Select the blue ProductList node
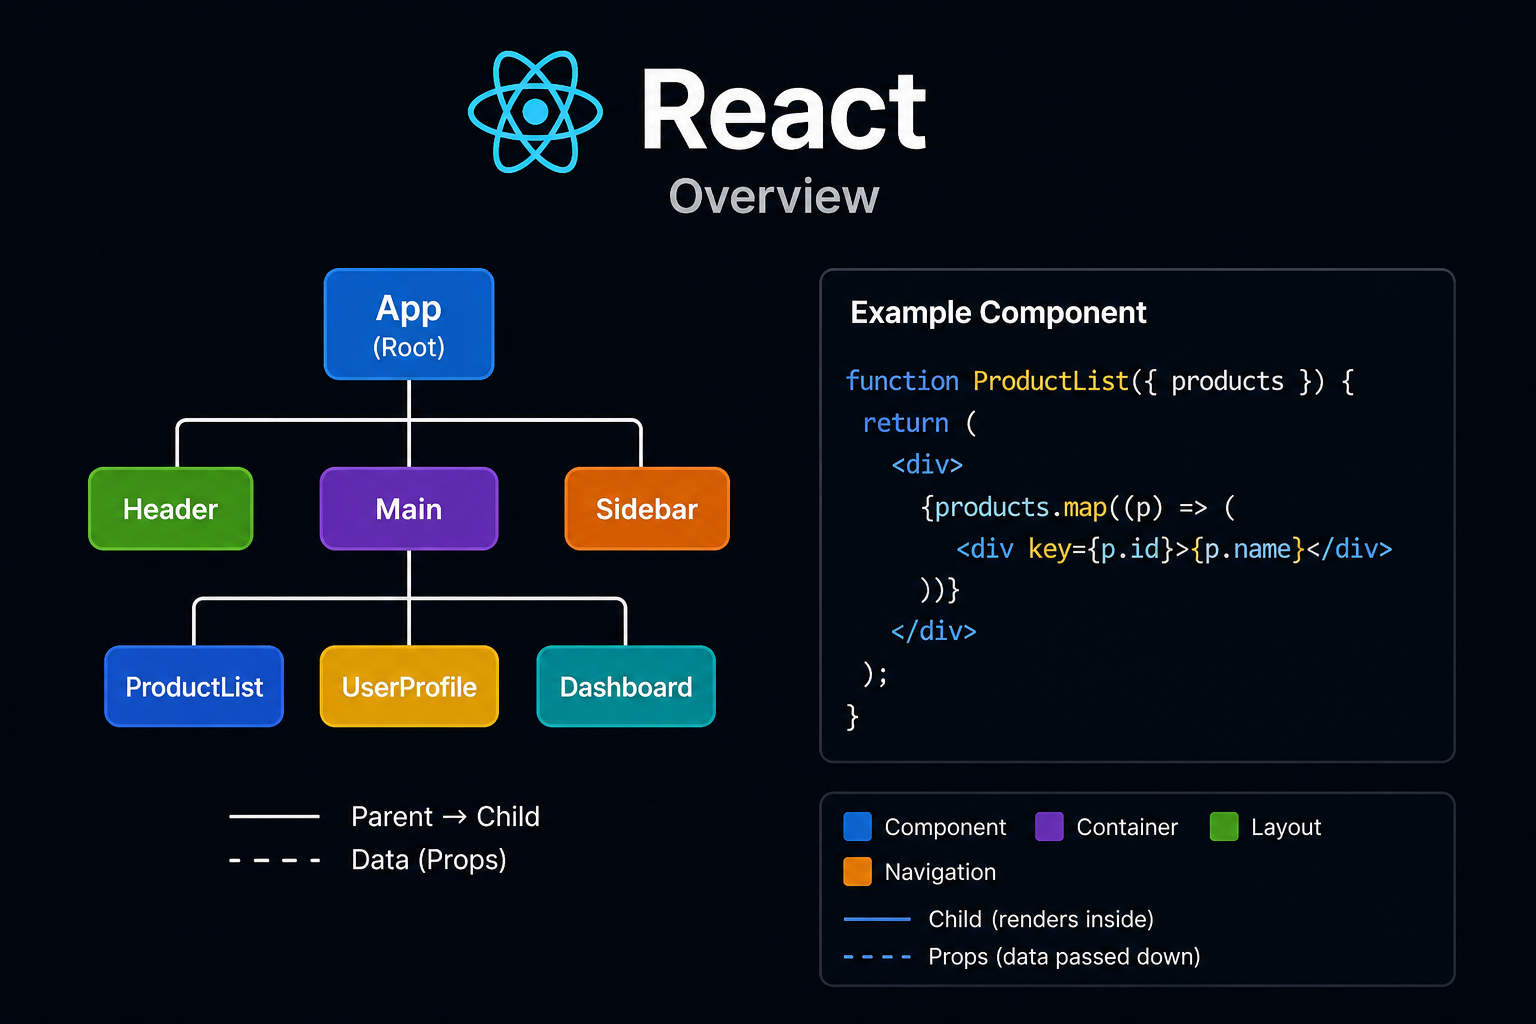 (194, 686)
